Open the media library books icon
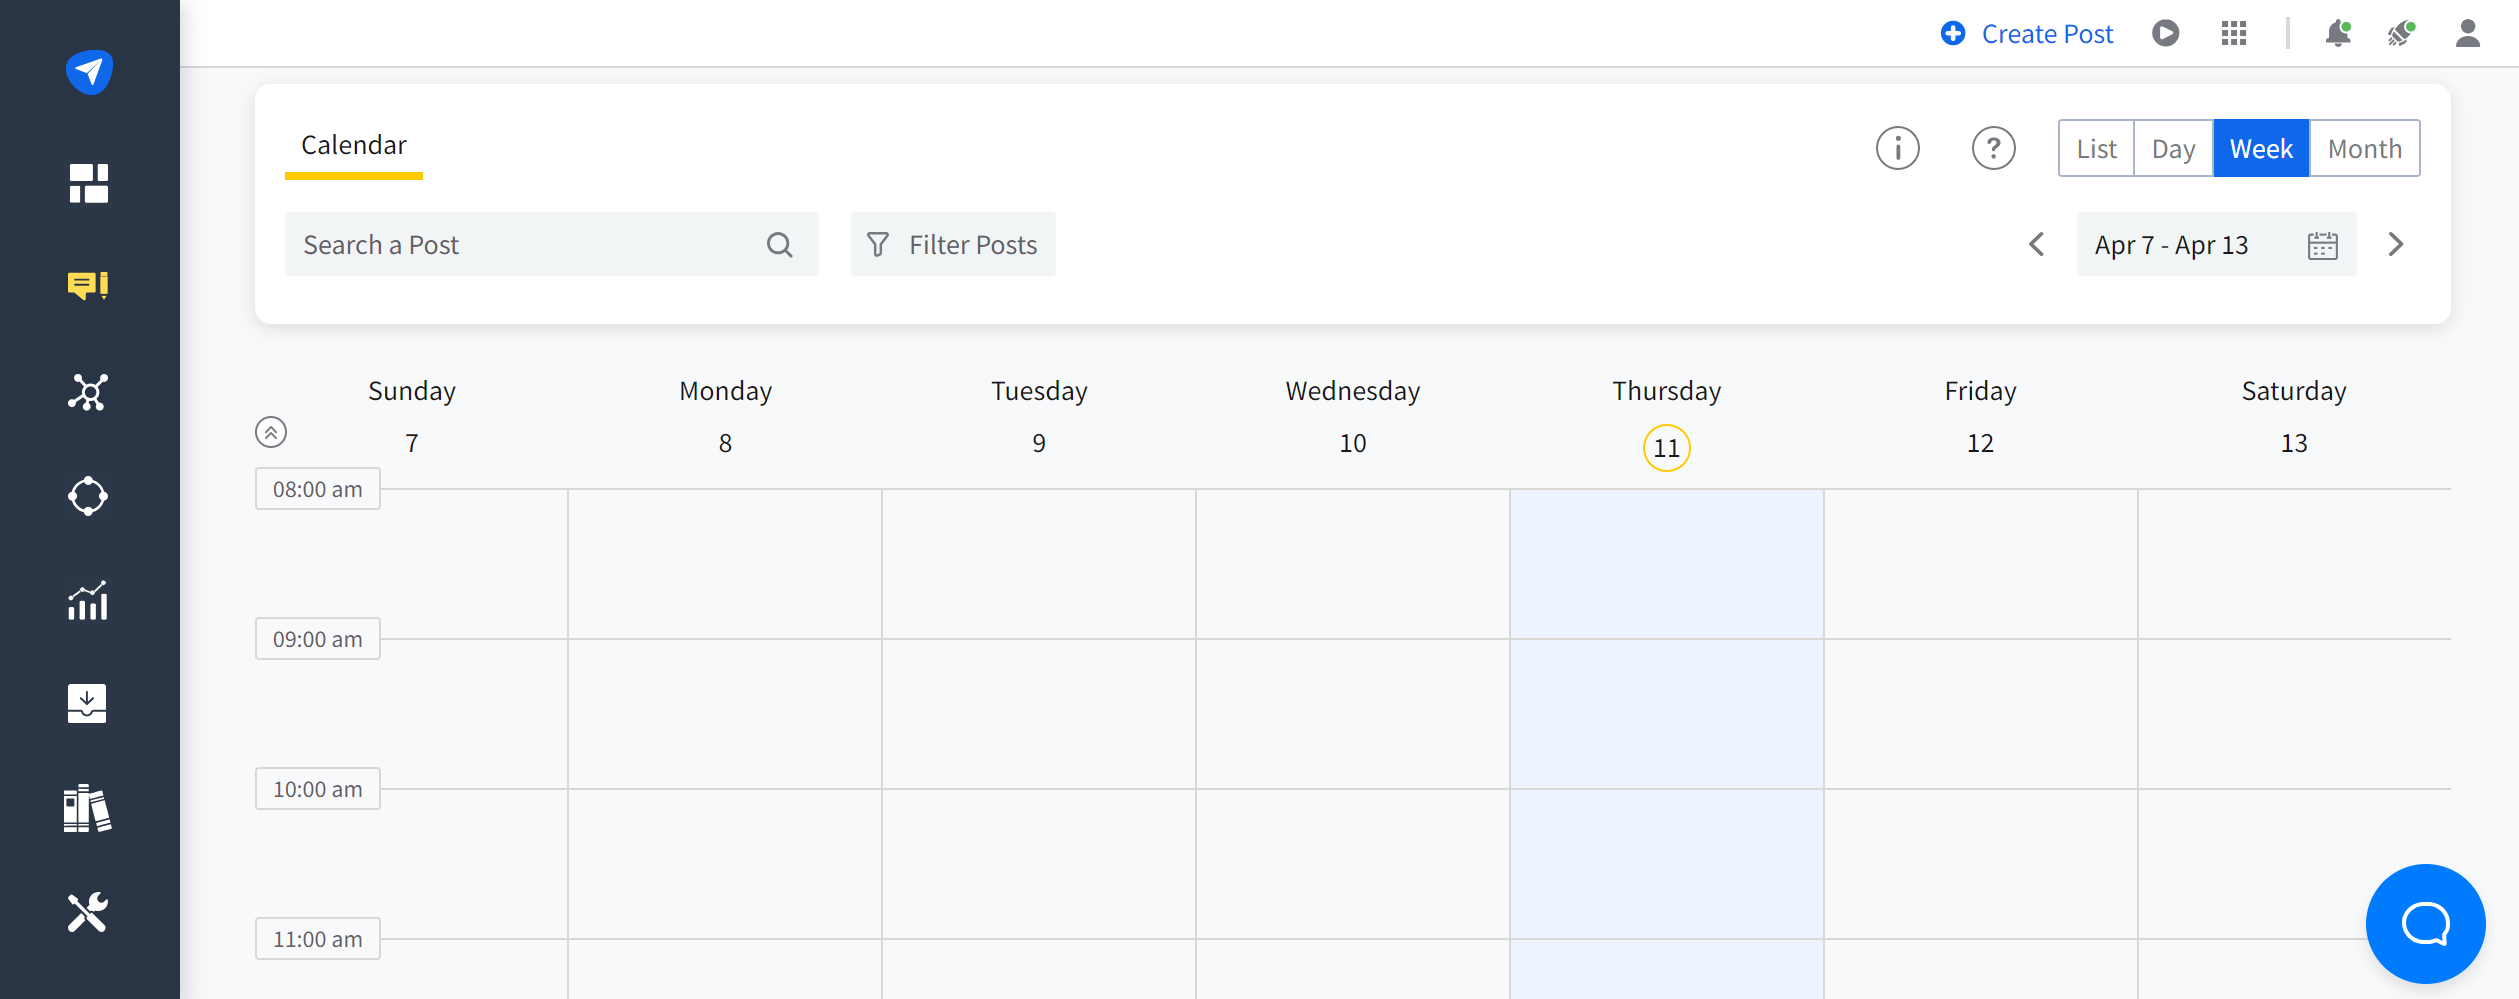Viewport: 2519px width, 999px height. [88, 808]
